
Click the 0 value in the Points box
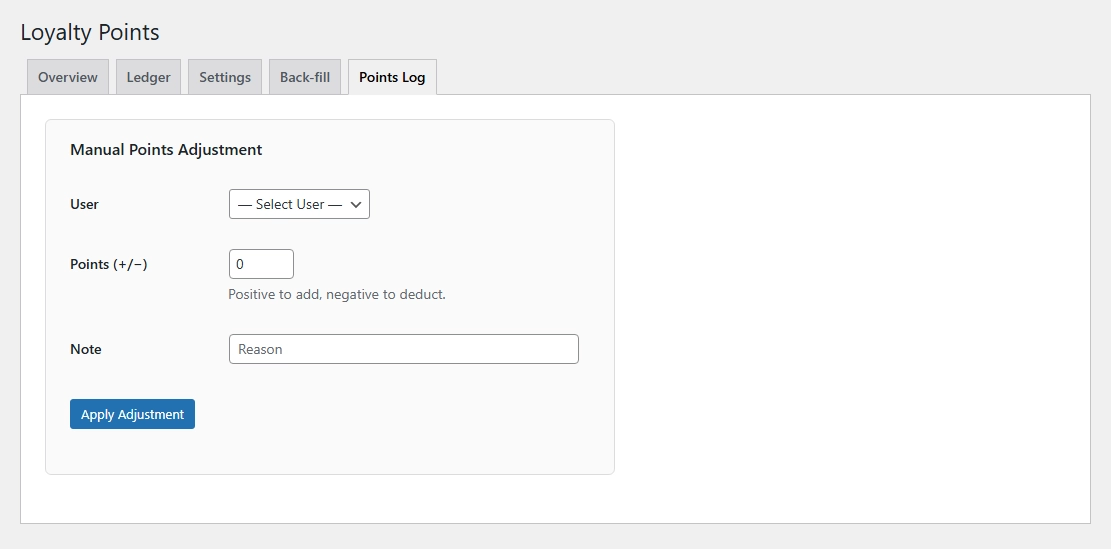241,264
